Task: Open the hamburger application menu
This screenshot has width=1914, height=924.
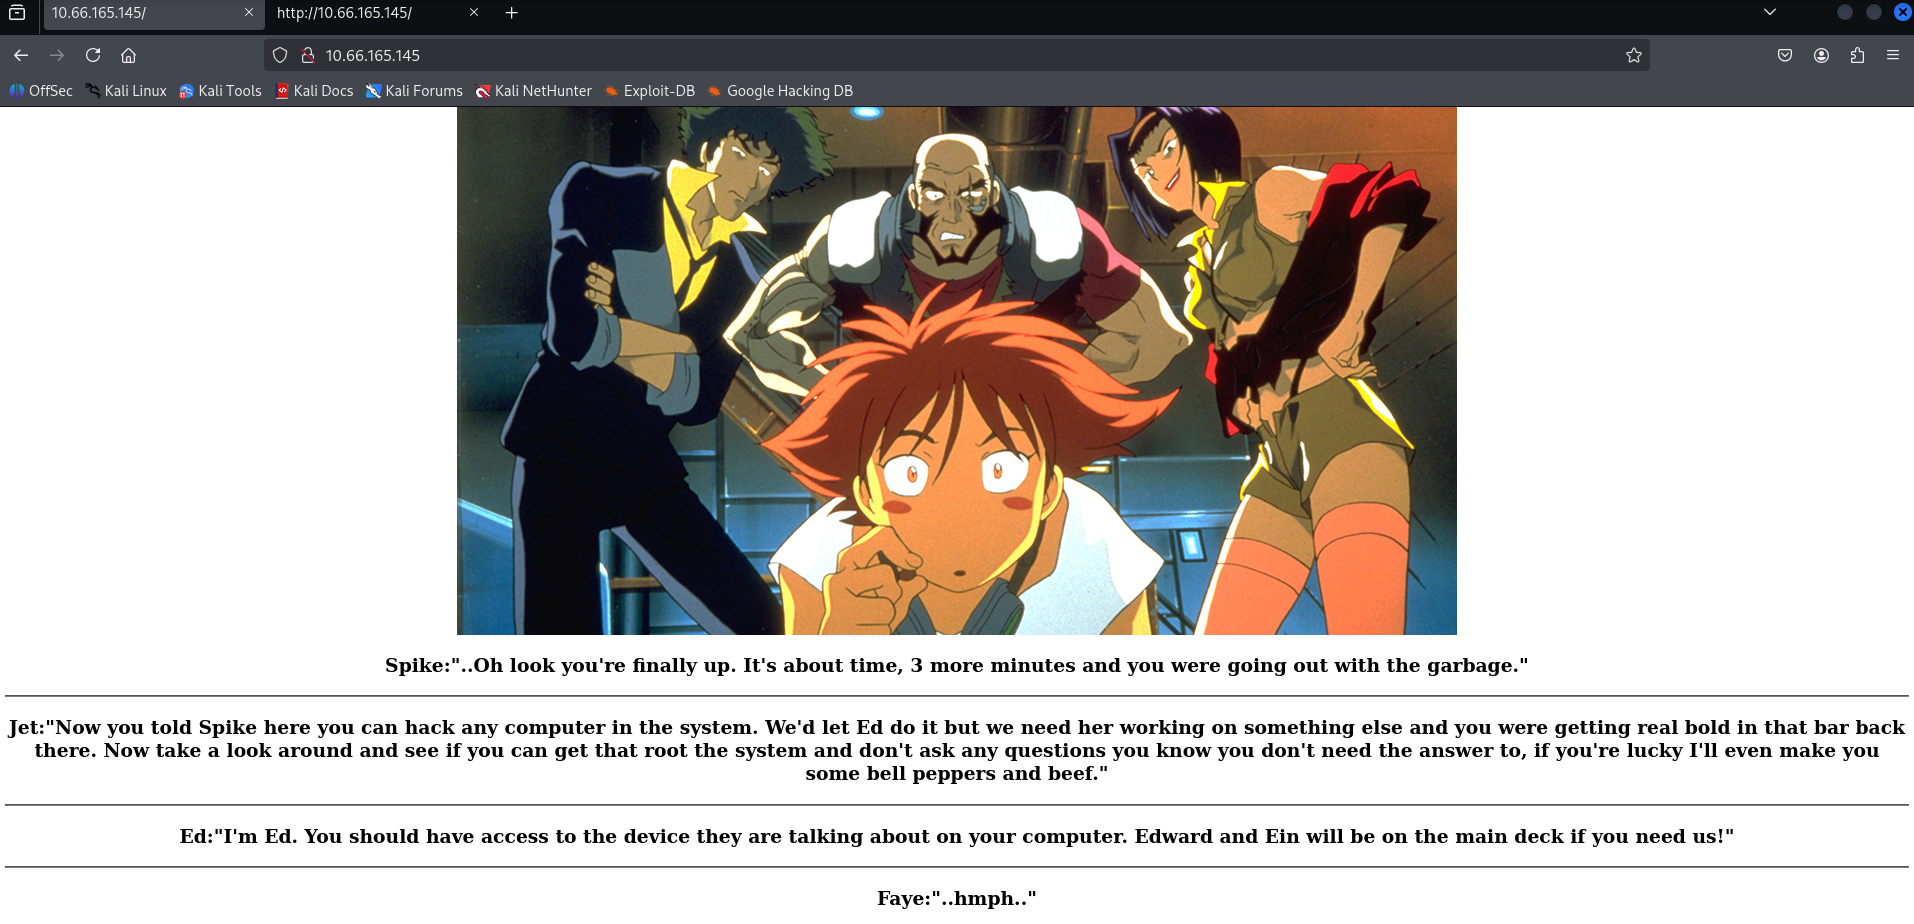Action: tap(1892, 55)
